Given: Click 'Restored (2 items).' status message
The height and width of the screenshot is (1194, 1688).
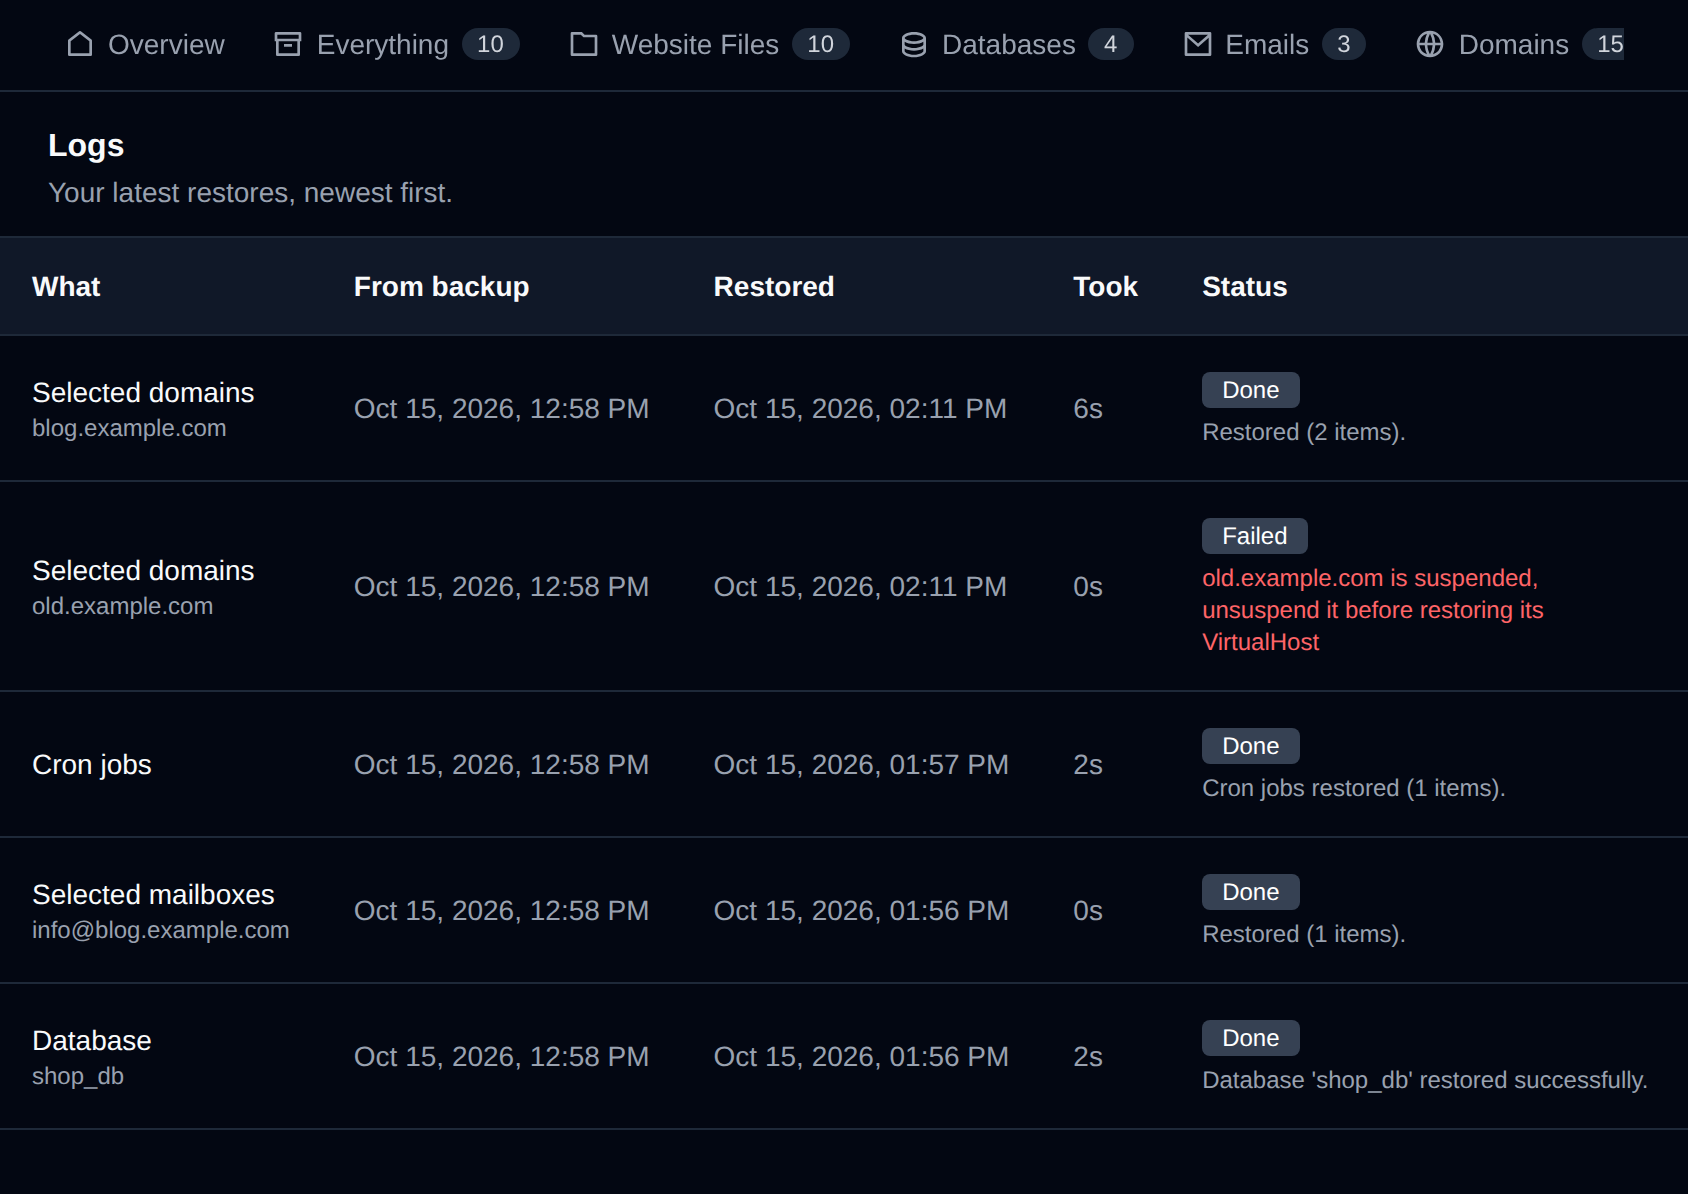Looking at the screenshot, I should tap(1303, 432).
